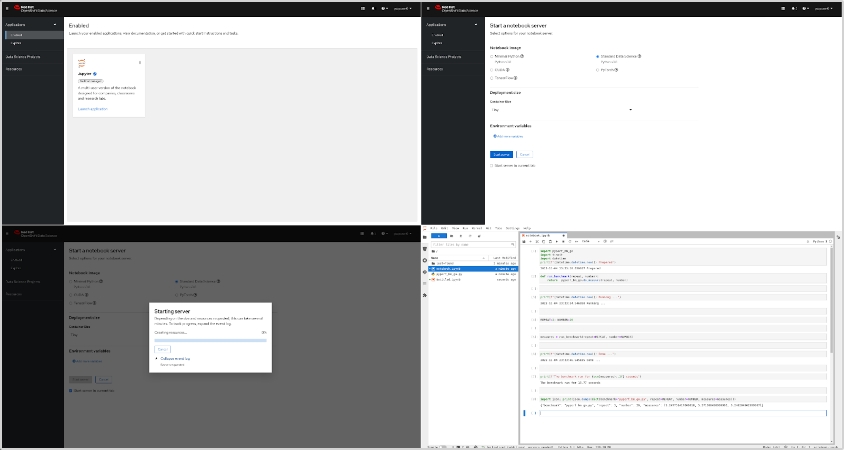Select the Minimal Python notebook image radio

492,56
